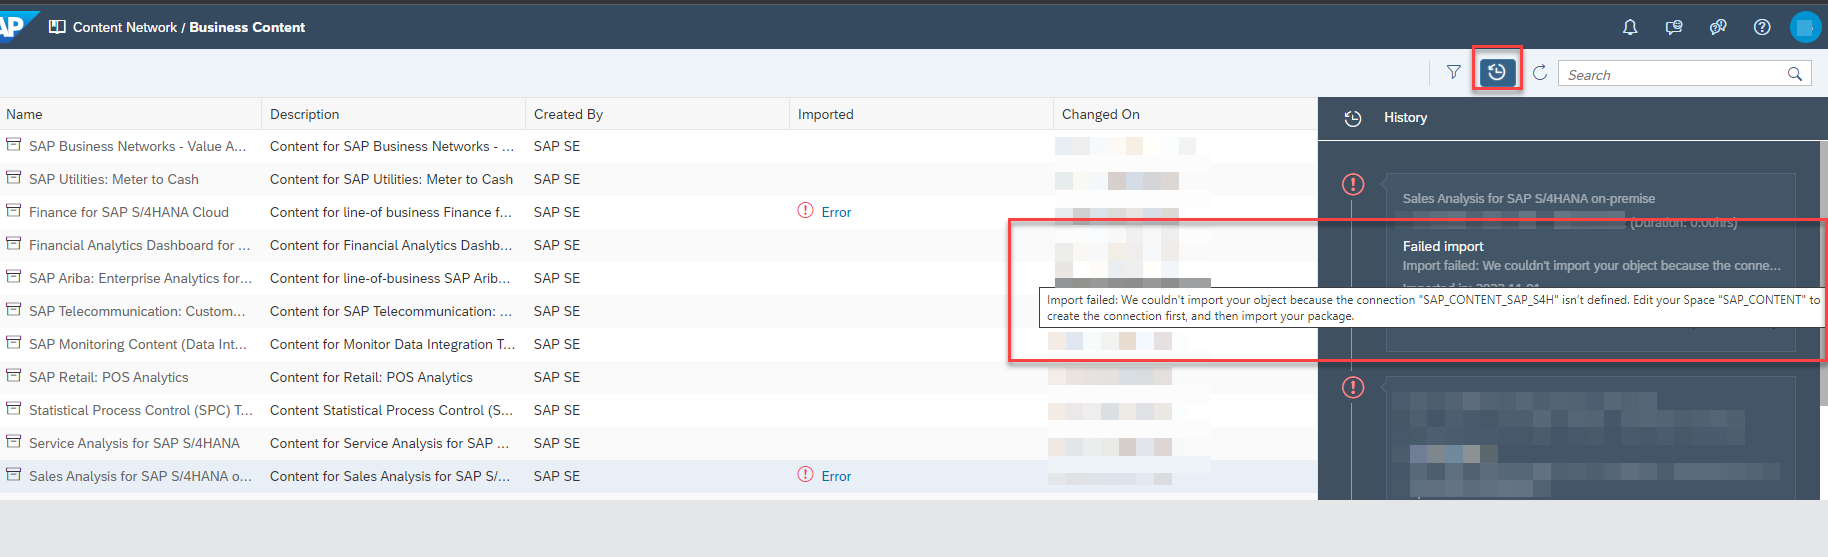Open Service Analysis for SAP S/4HANA package
Viewport: 1828px width, 557px height.
point(135,443)
